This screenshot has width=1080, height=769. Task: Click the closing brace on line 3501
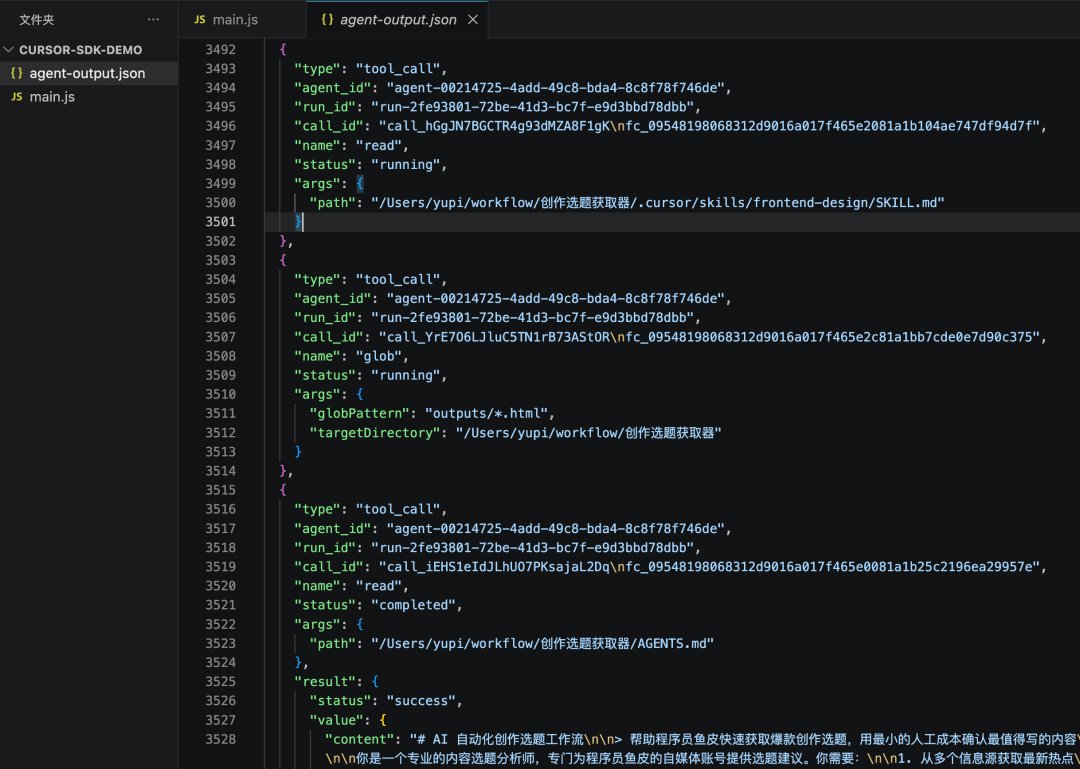(298, 222)
